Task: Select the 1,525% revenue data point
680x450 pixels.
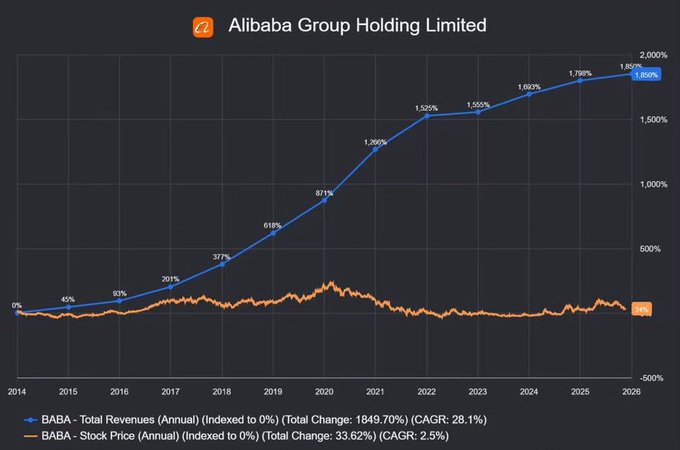Action: (x=427, y=116)
